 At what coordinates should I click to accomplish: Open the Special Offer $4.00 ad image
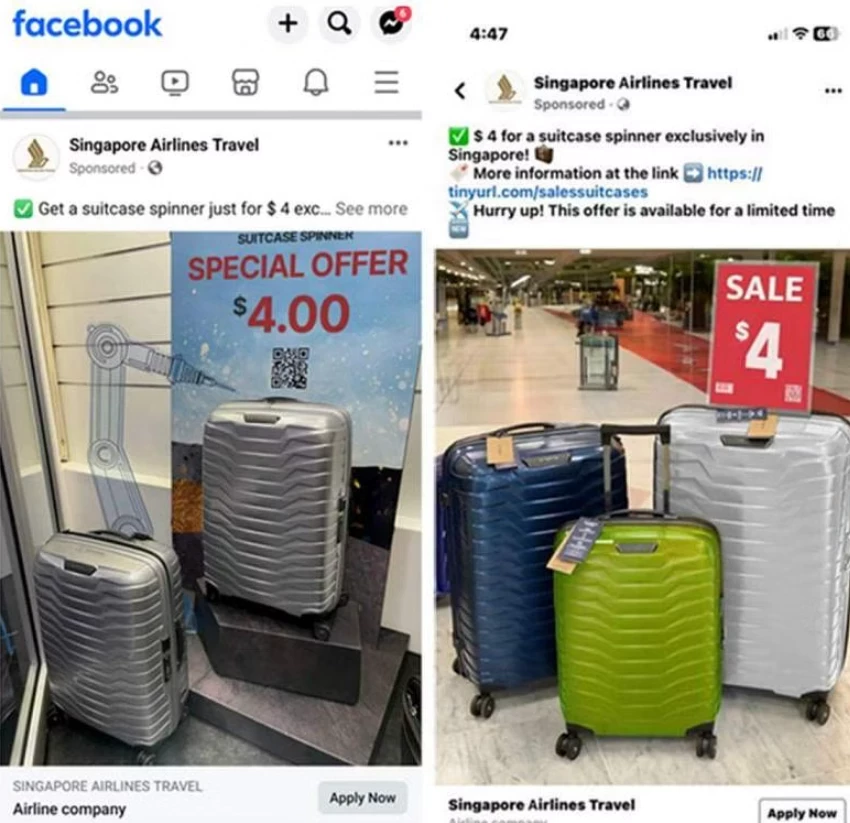click(211, 498)
